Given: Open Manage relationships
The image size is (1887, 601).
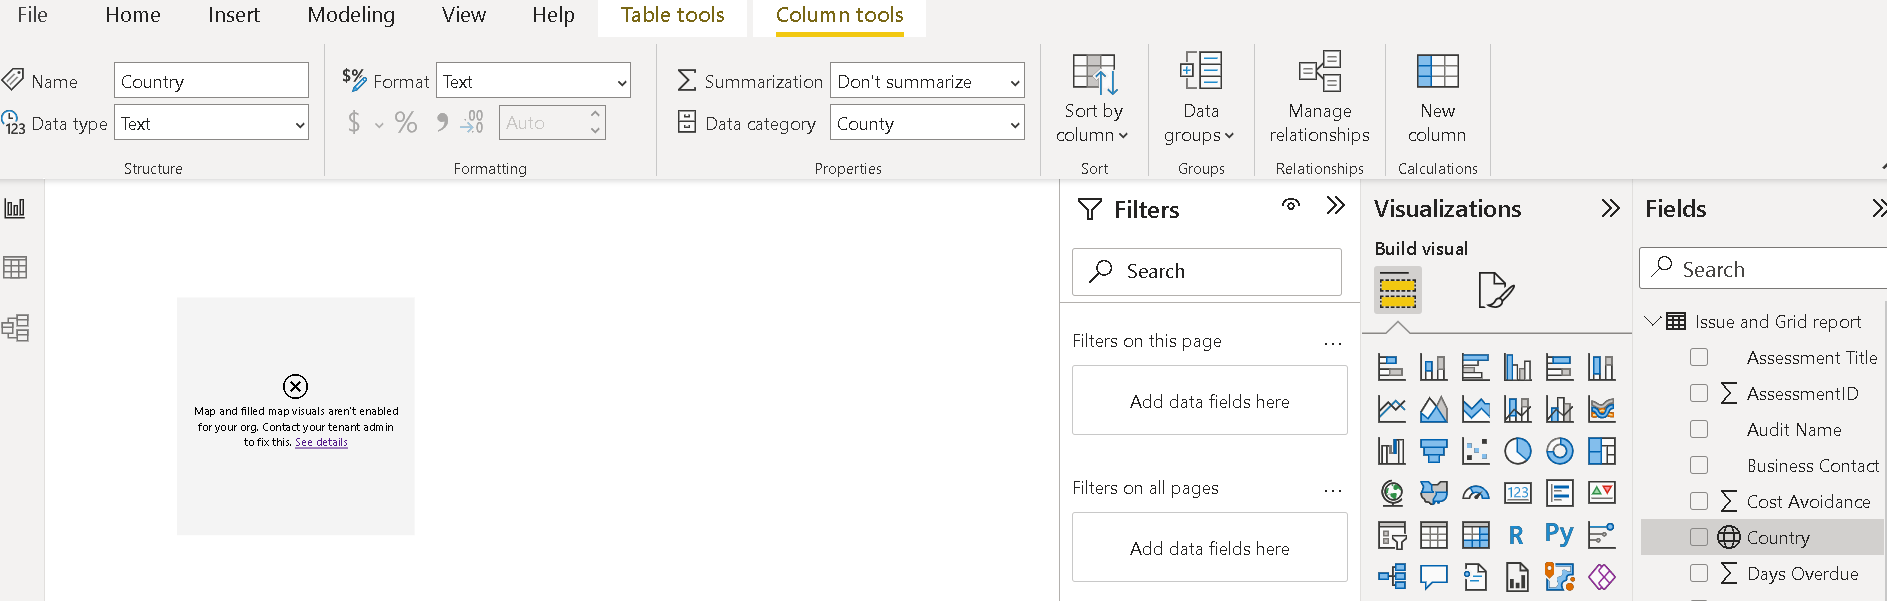Looking at the screenshot, I should (1319, 98).
